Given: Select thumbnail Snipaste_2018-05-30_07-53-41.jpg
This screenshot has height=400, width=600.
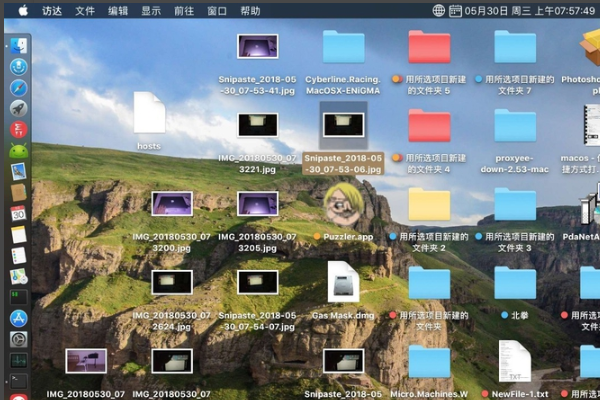Looking at the screenshot, I should coord(258,46).
